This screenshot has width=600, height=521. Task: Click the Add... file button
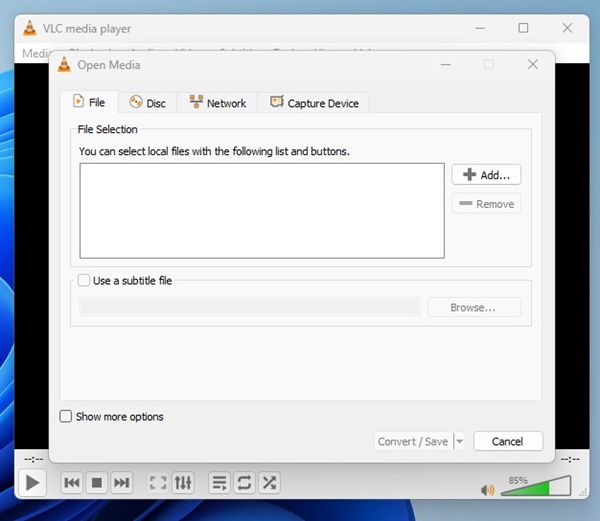(x=486, y=175)
